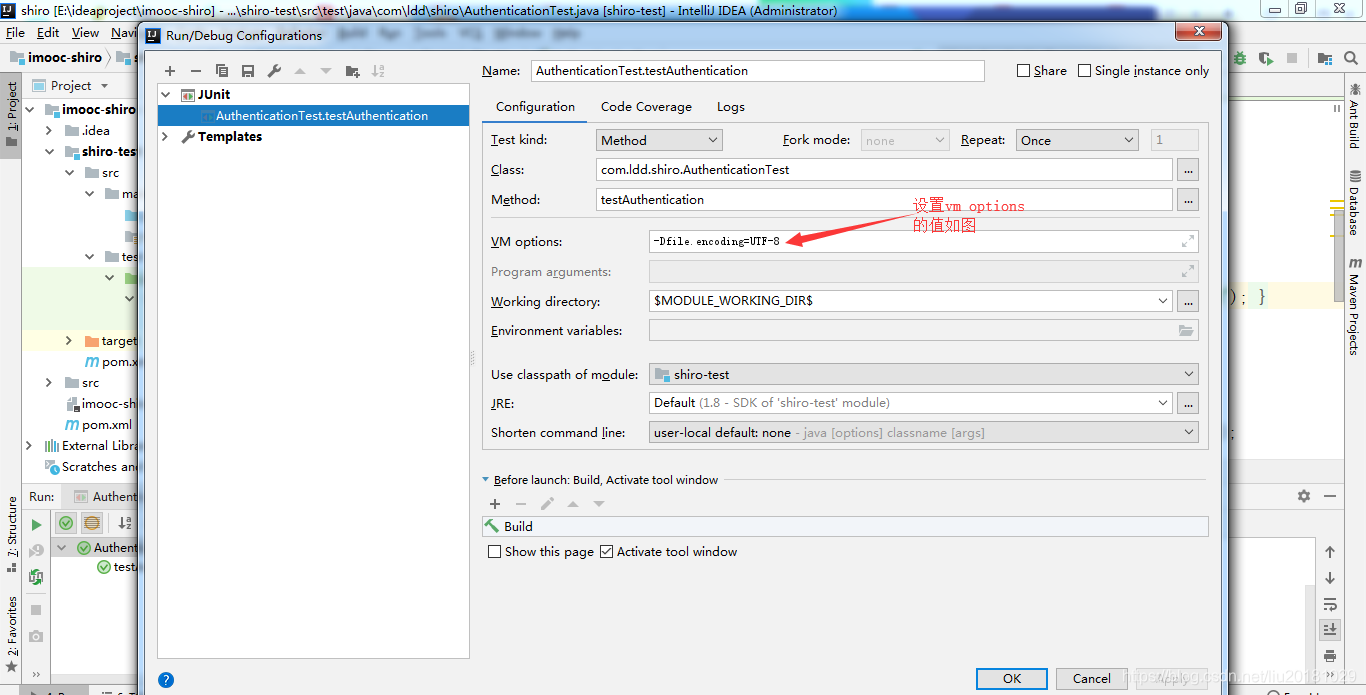Browse for Method with ellipsis button
This screenshot has height=695, width=1366.
(x=1187, y=200)
